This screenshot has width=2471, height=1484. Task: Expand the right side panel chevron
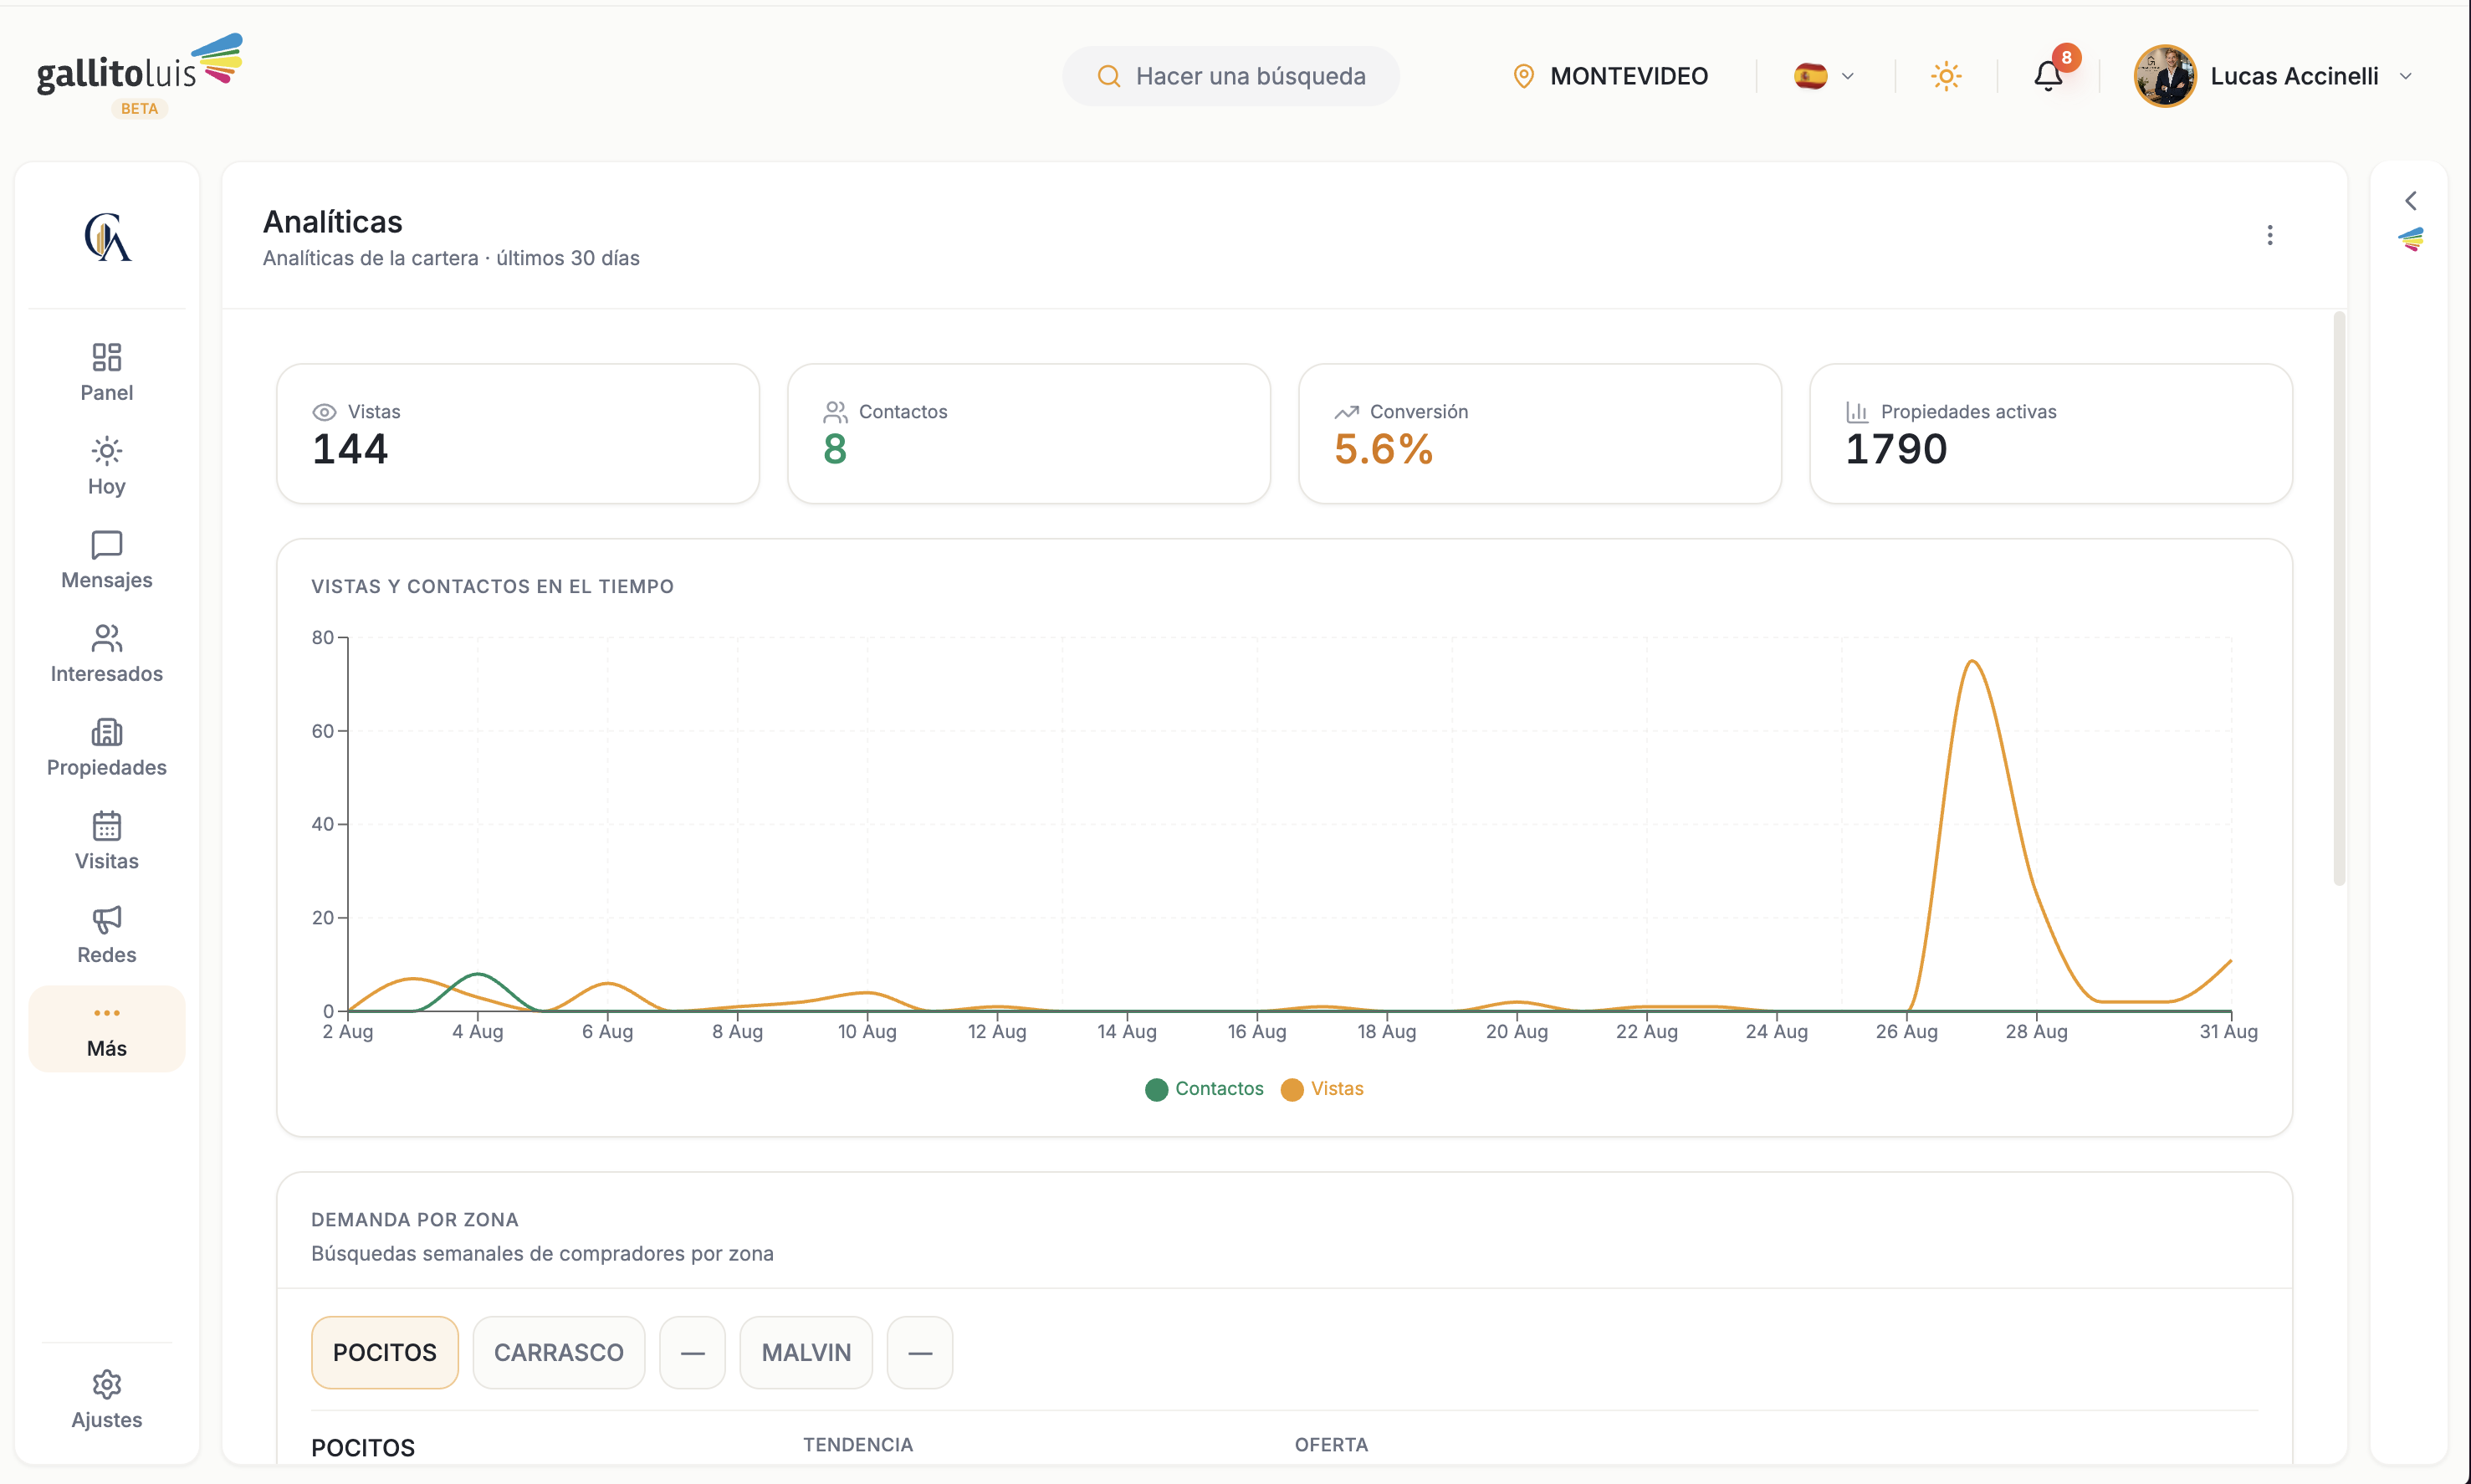(2411, 201)
